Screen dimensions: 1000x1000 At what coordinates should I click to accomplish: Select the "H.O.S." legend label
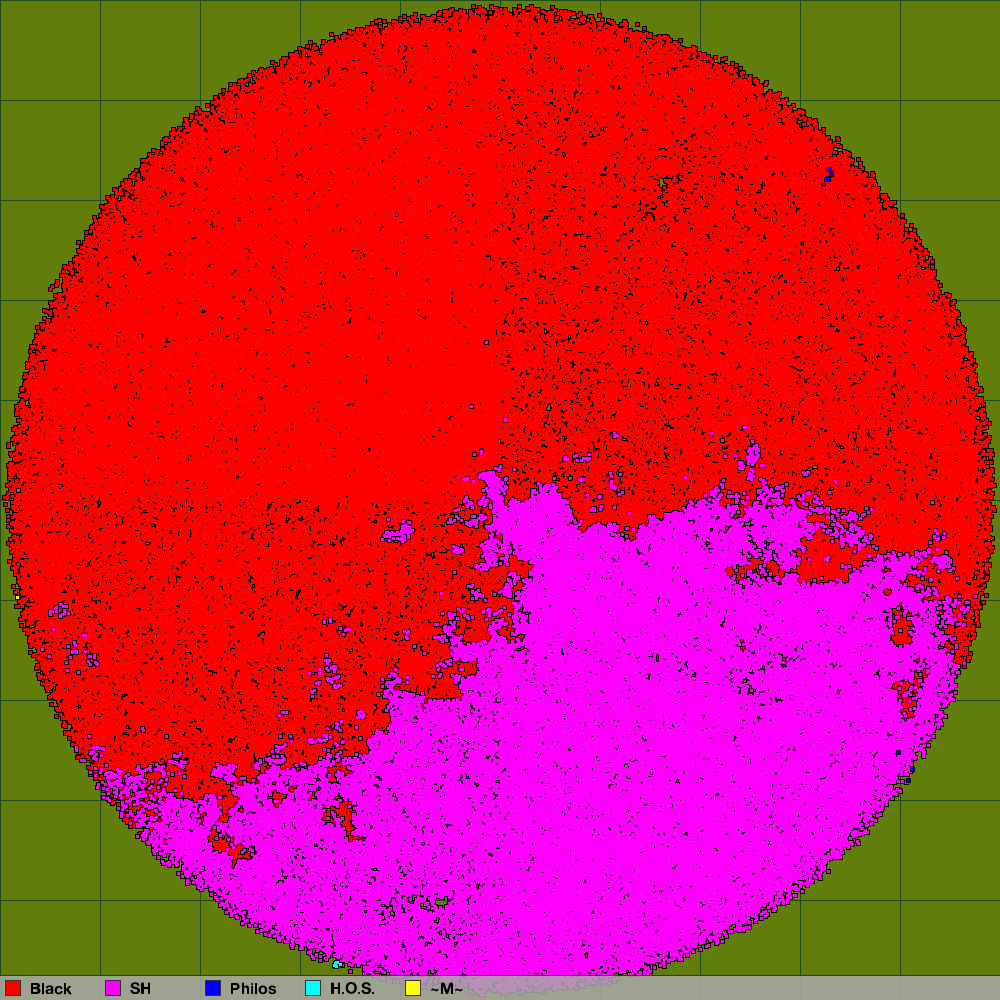click(352, 989)
